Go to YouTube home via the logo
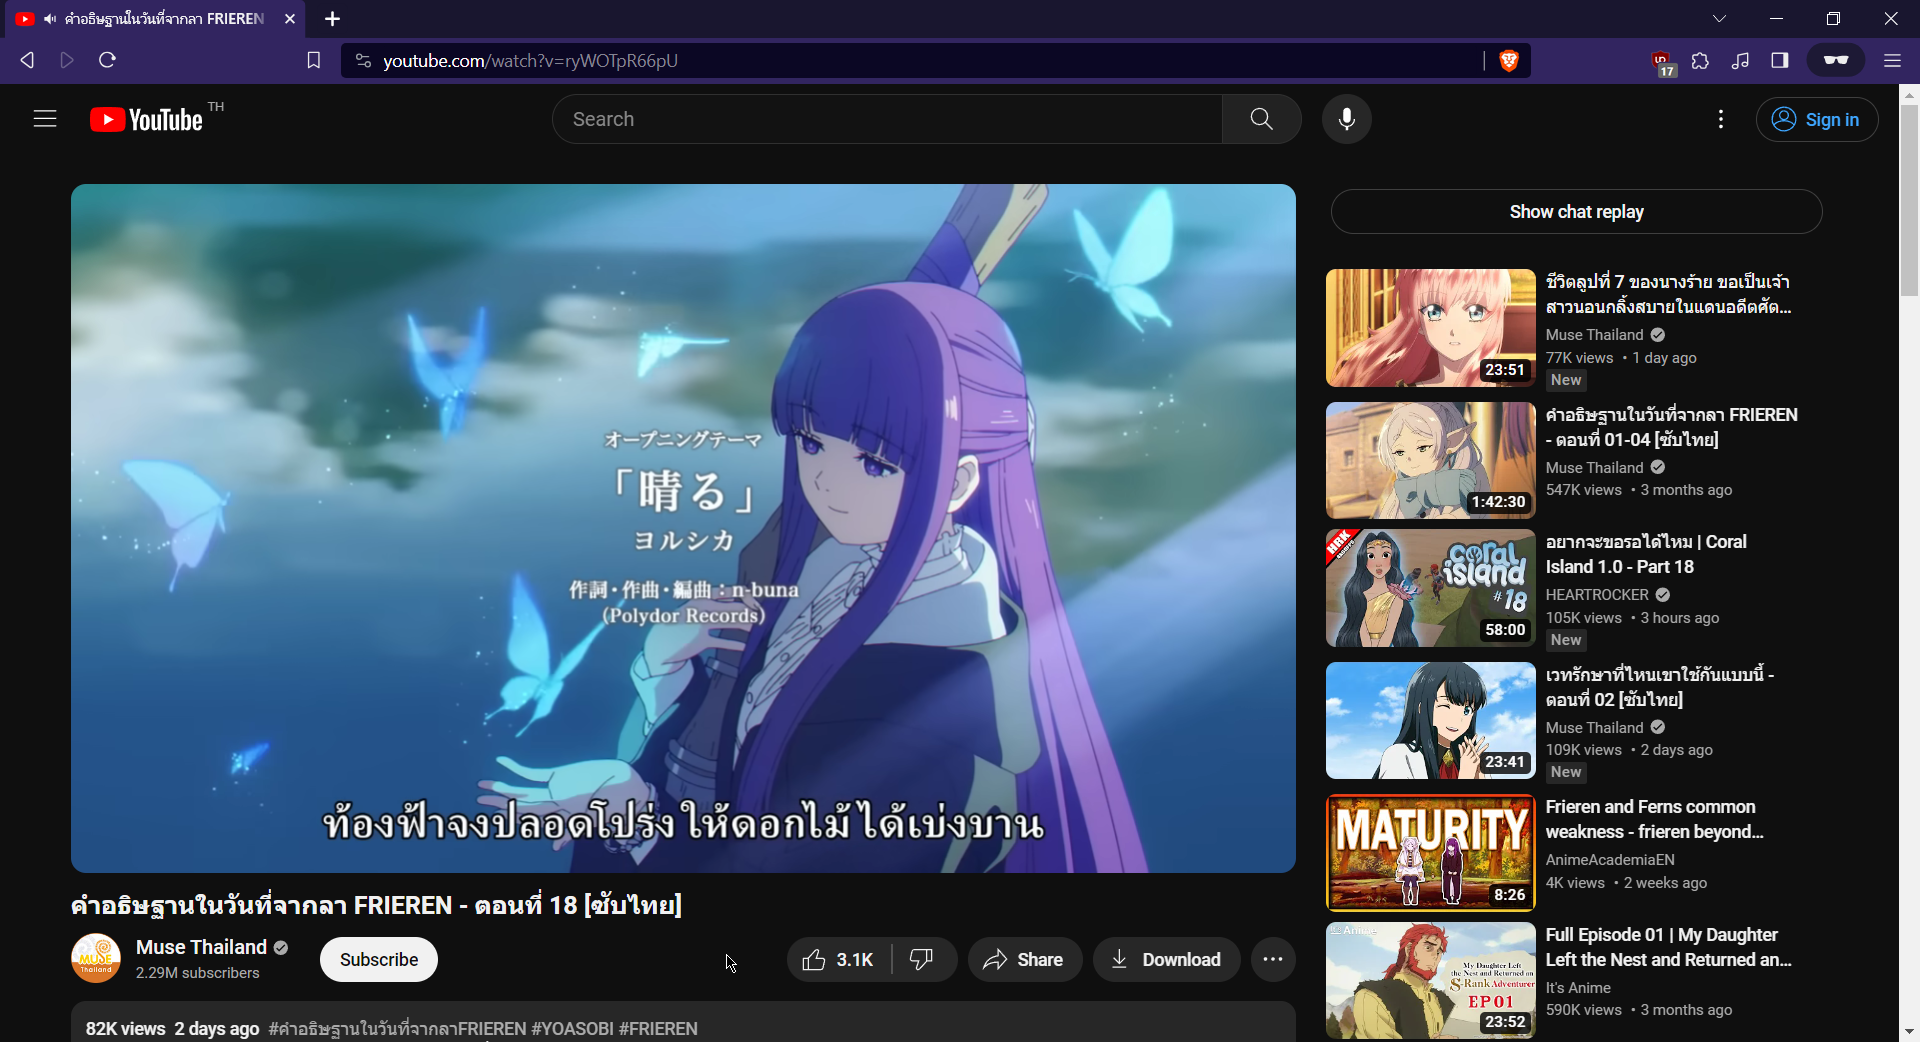 146,120
